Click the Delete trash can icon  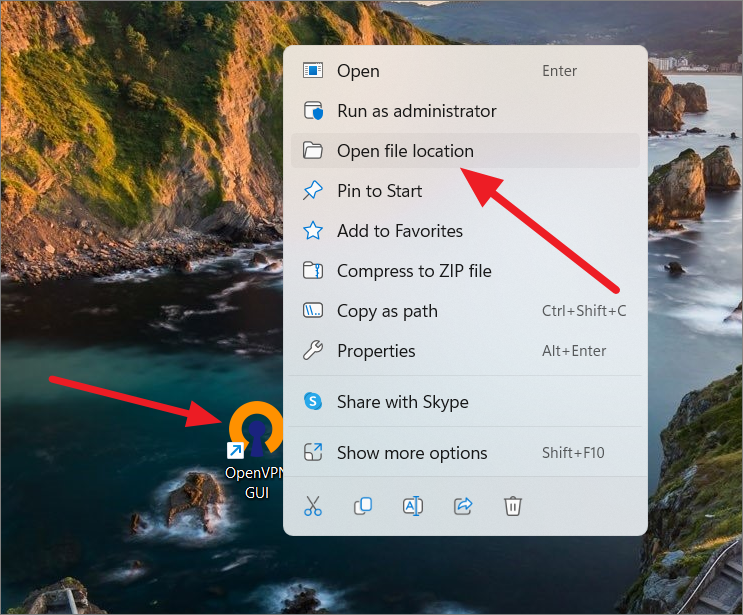[513, 506]
